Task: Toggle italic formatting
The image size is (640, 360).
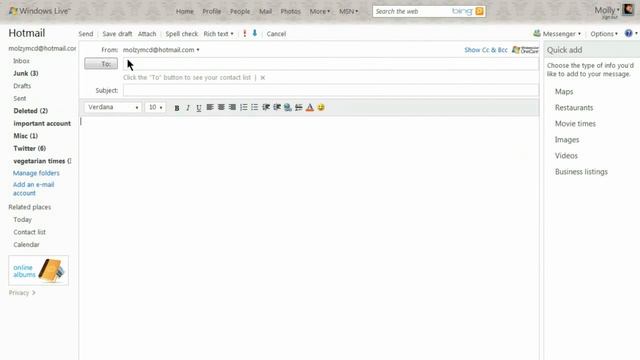Action: pos(188,108)
